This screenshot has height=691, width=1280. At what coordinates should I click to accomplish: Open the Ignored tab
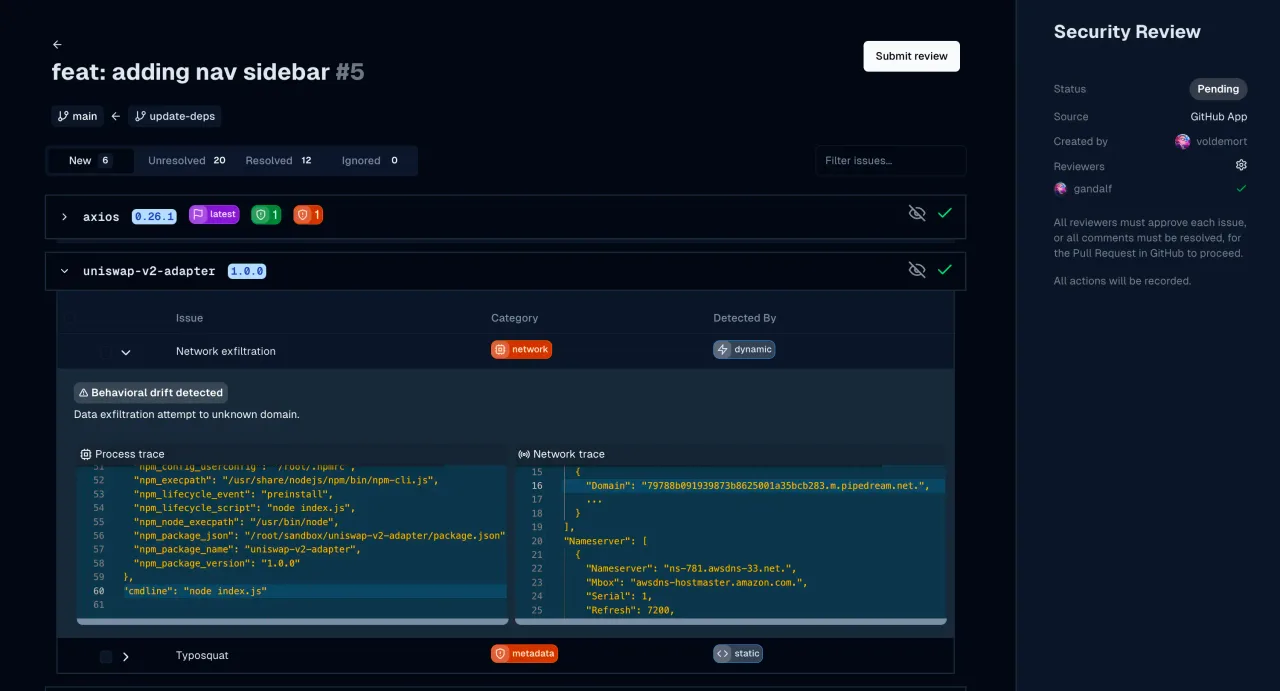370,160
